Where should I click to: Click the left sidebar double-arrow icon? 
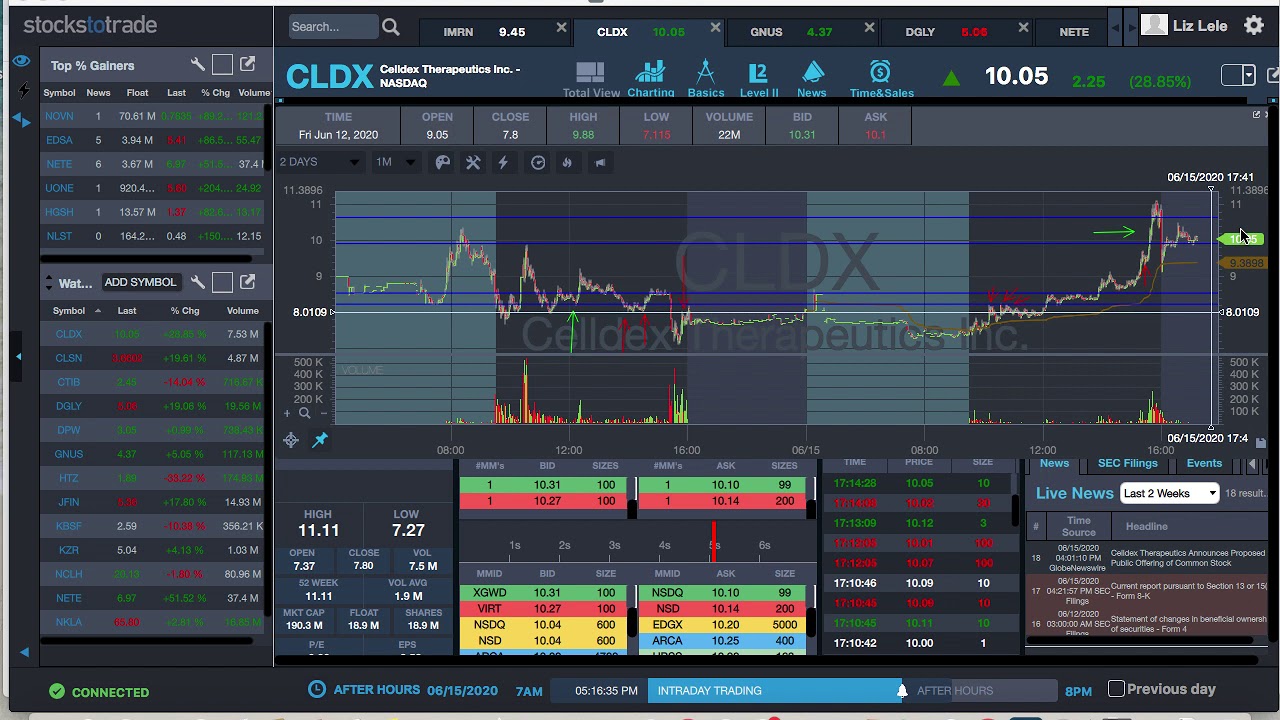tap(22, 120)
